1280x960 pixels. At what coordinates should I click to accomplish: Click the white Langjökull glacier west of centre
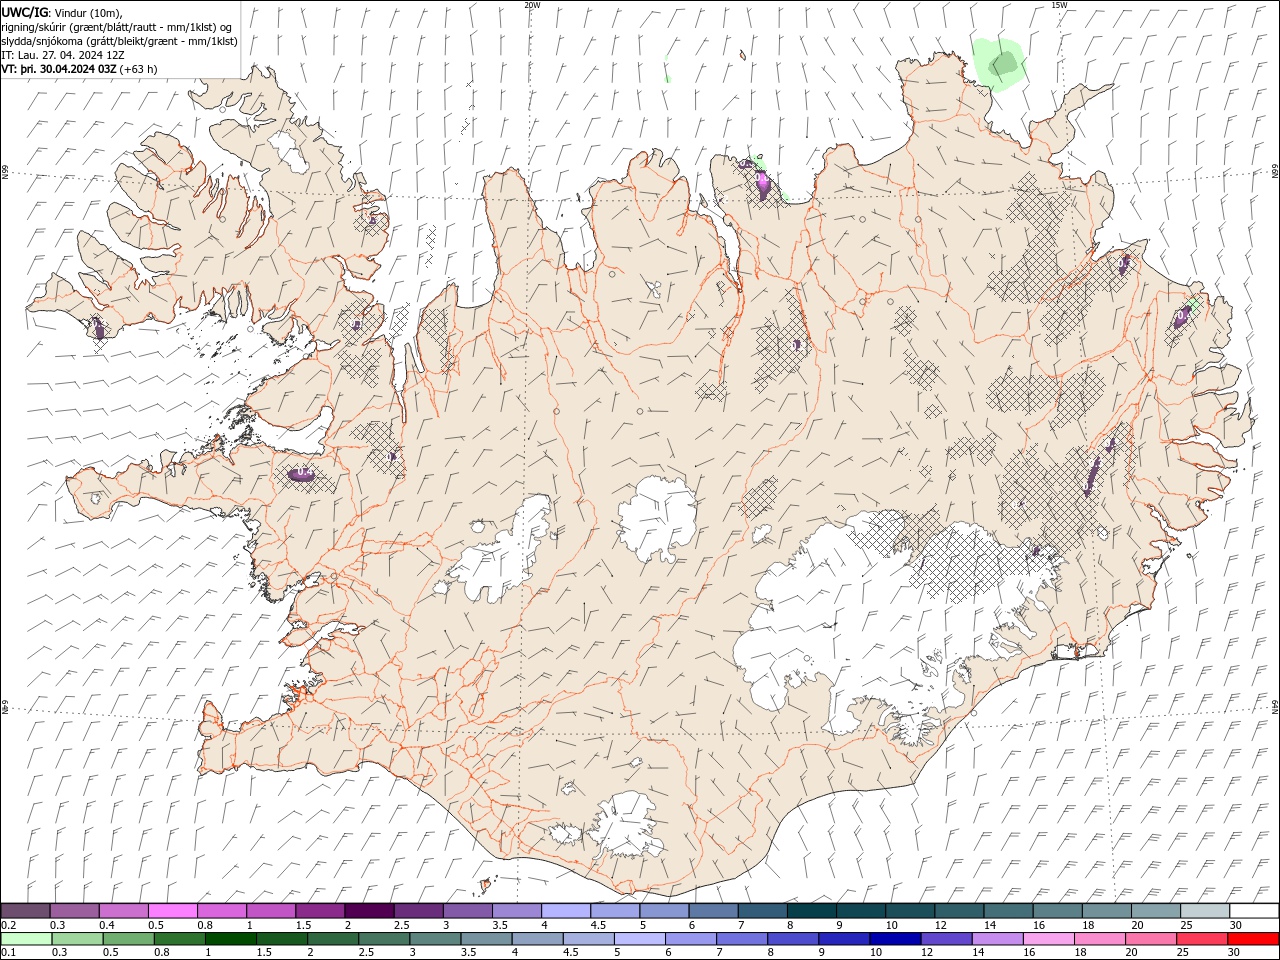click(500, 555)
